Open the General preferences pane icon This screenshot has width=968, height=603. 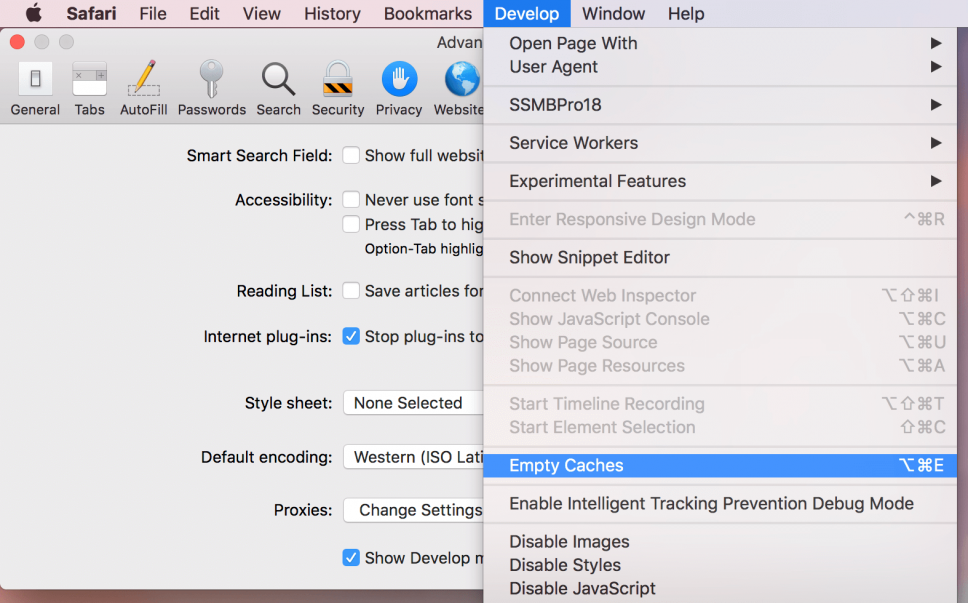tap(35, 79)
